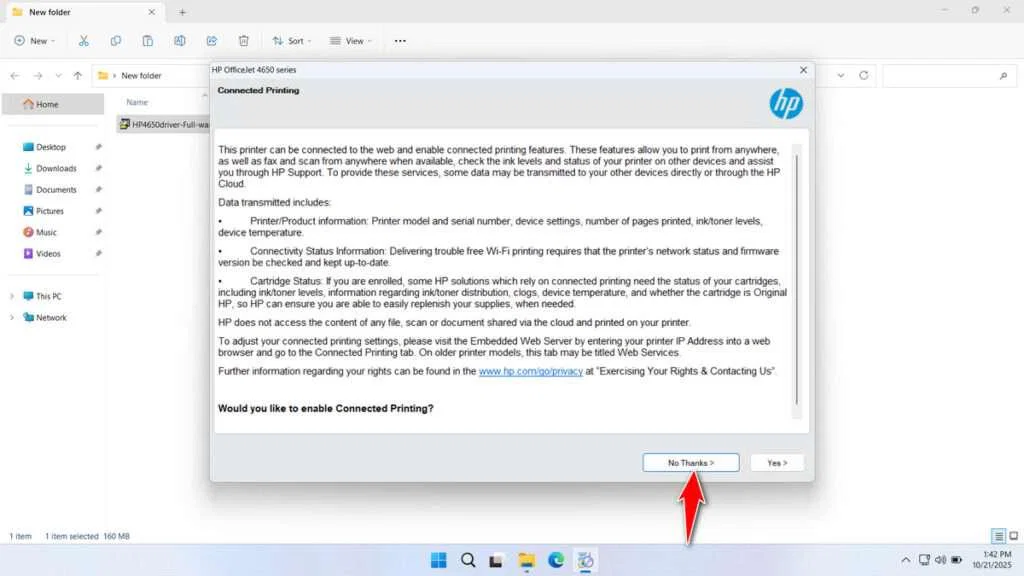
Task: Open Microsoft Edge from the taskbar
Action: coord(556,560)
